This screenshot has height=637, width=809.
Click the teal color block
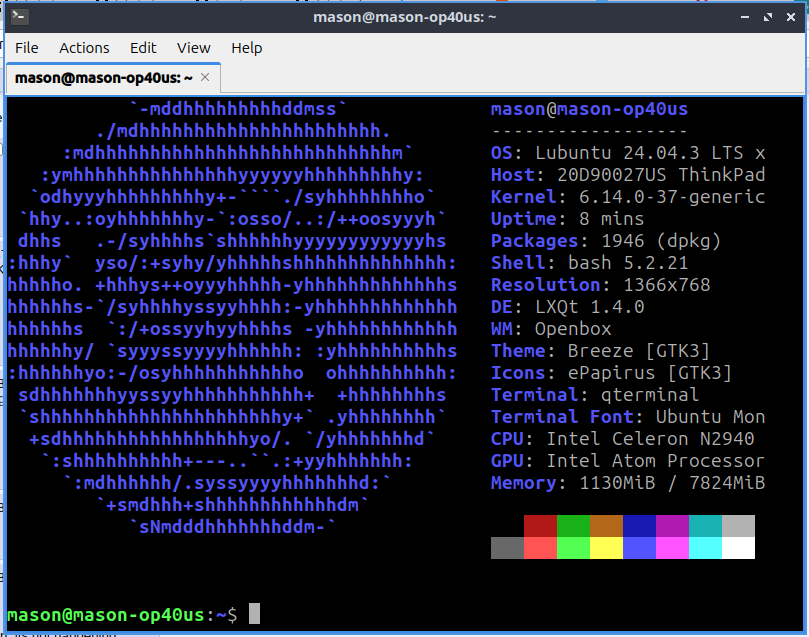pyautogui.click(x=705, y=526)
